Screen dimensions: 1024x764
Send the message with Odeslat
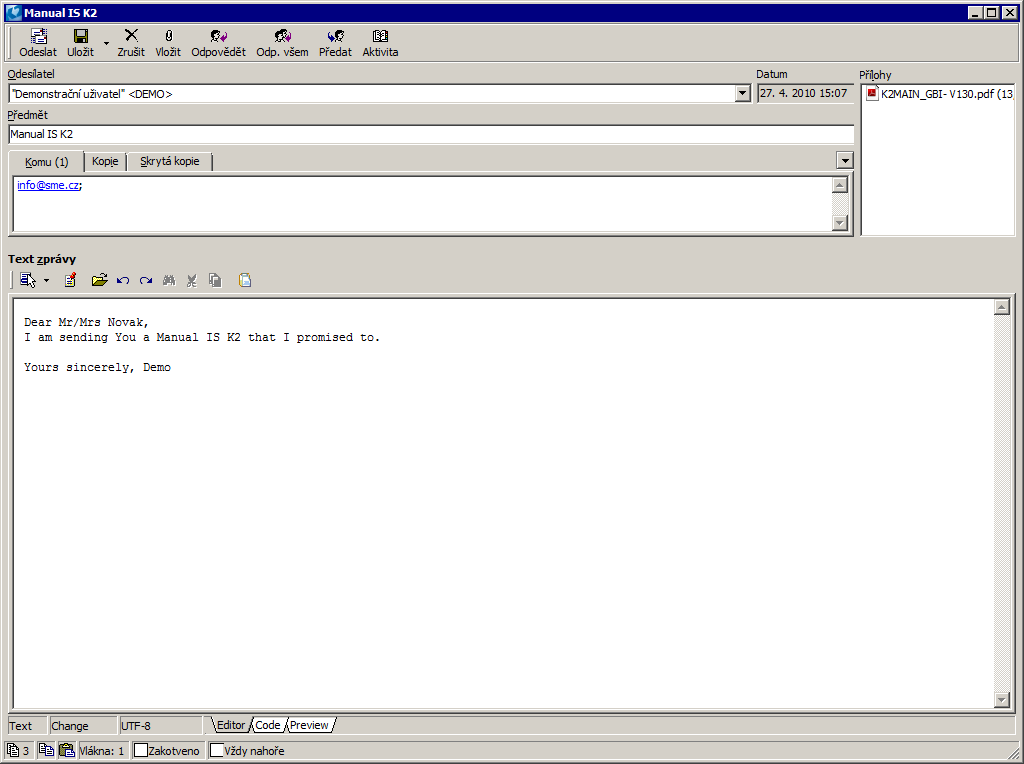(38, 43)
